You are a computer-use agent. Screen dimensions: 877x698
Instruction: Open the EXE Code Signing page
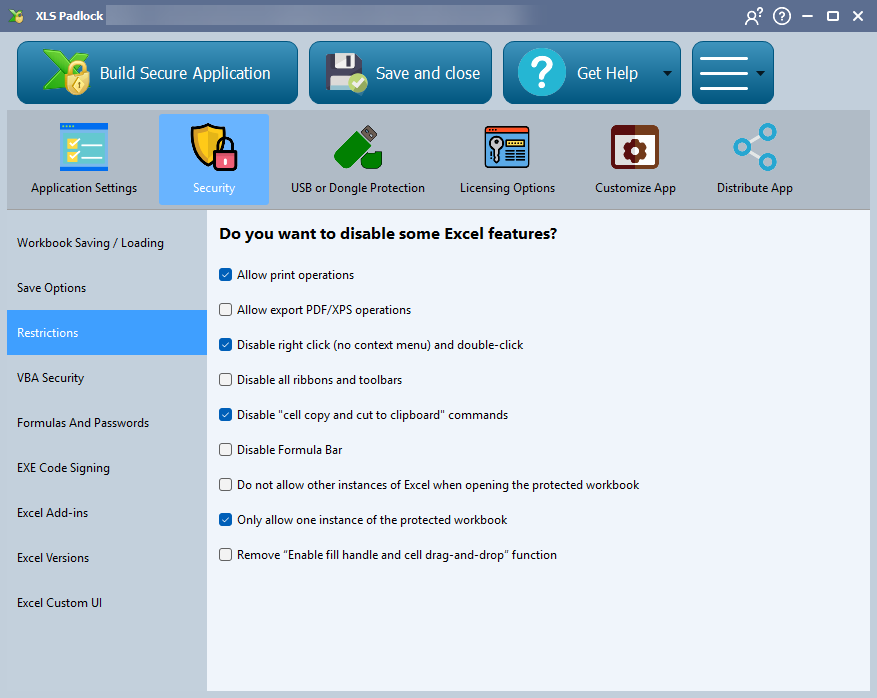(x=63, y=468)
